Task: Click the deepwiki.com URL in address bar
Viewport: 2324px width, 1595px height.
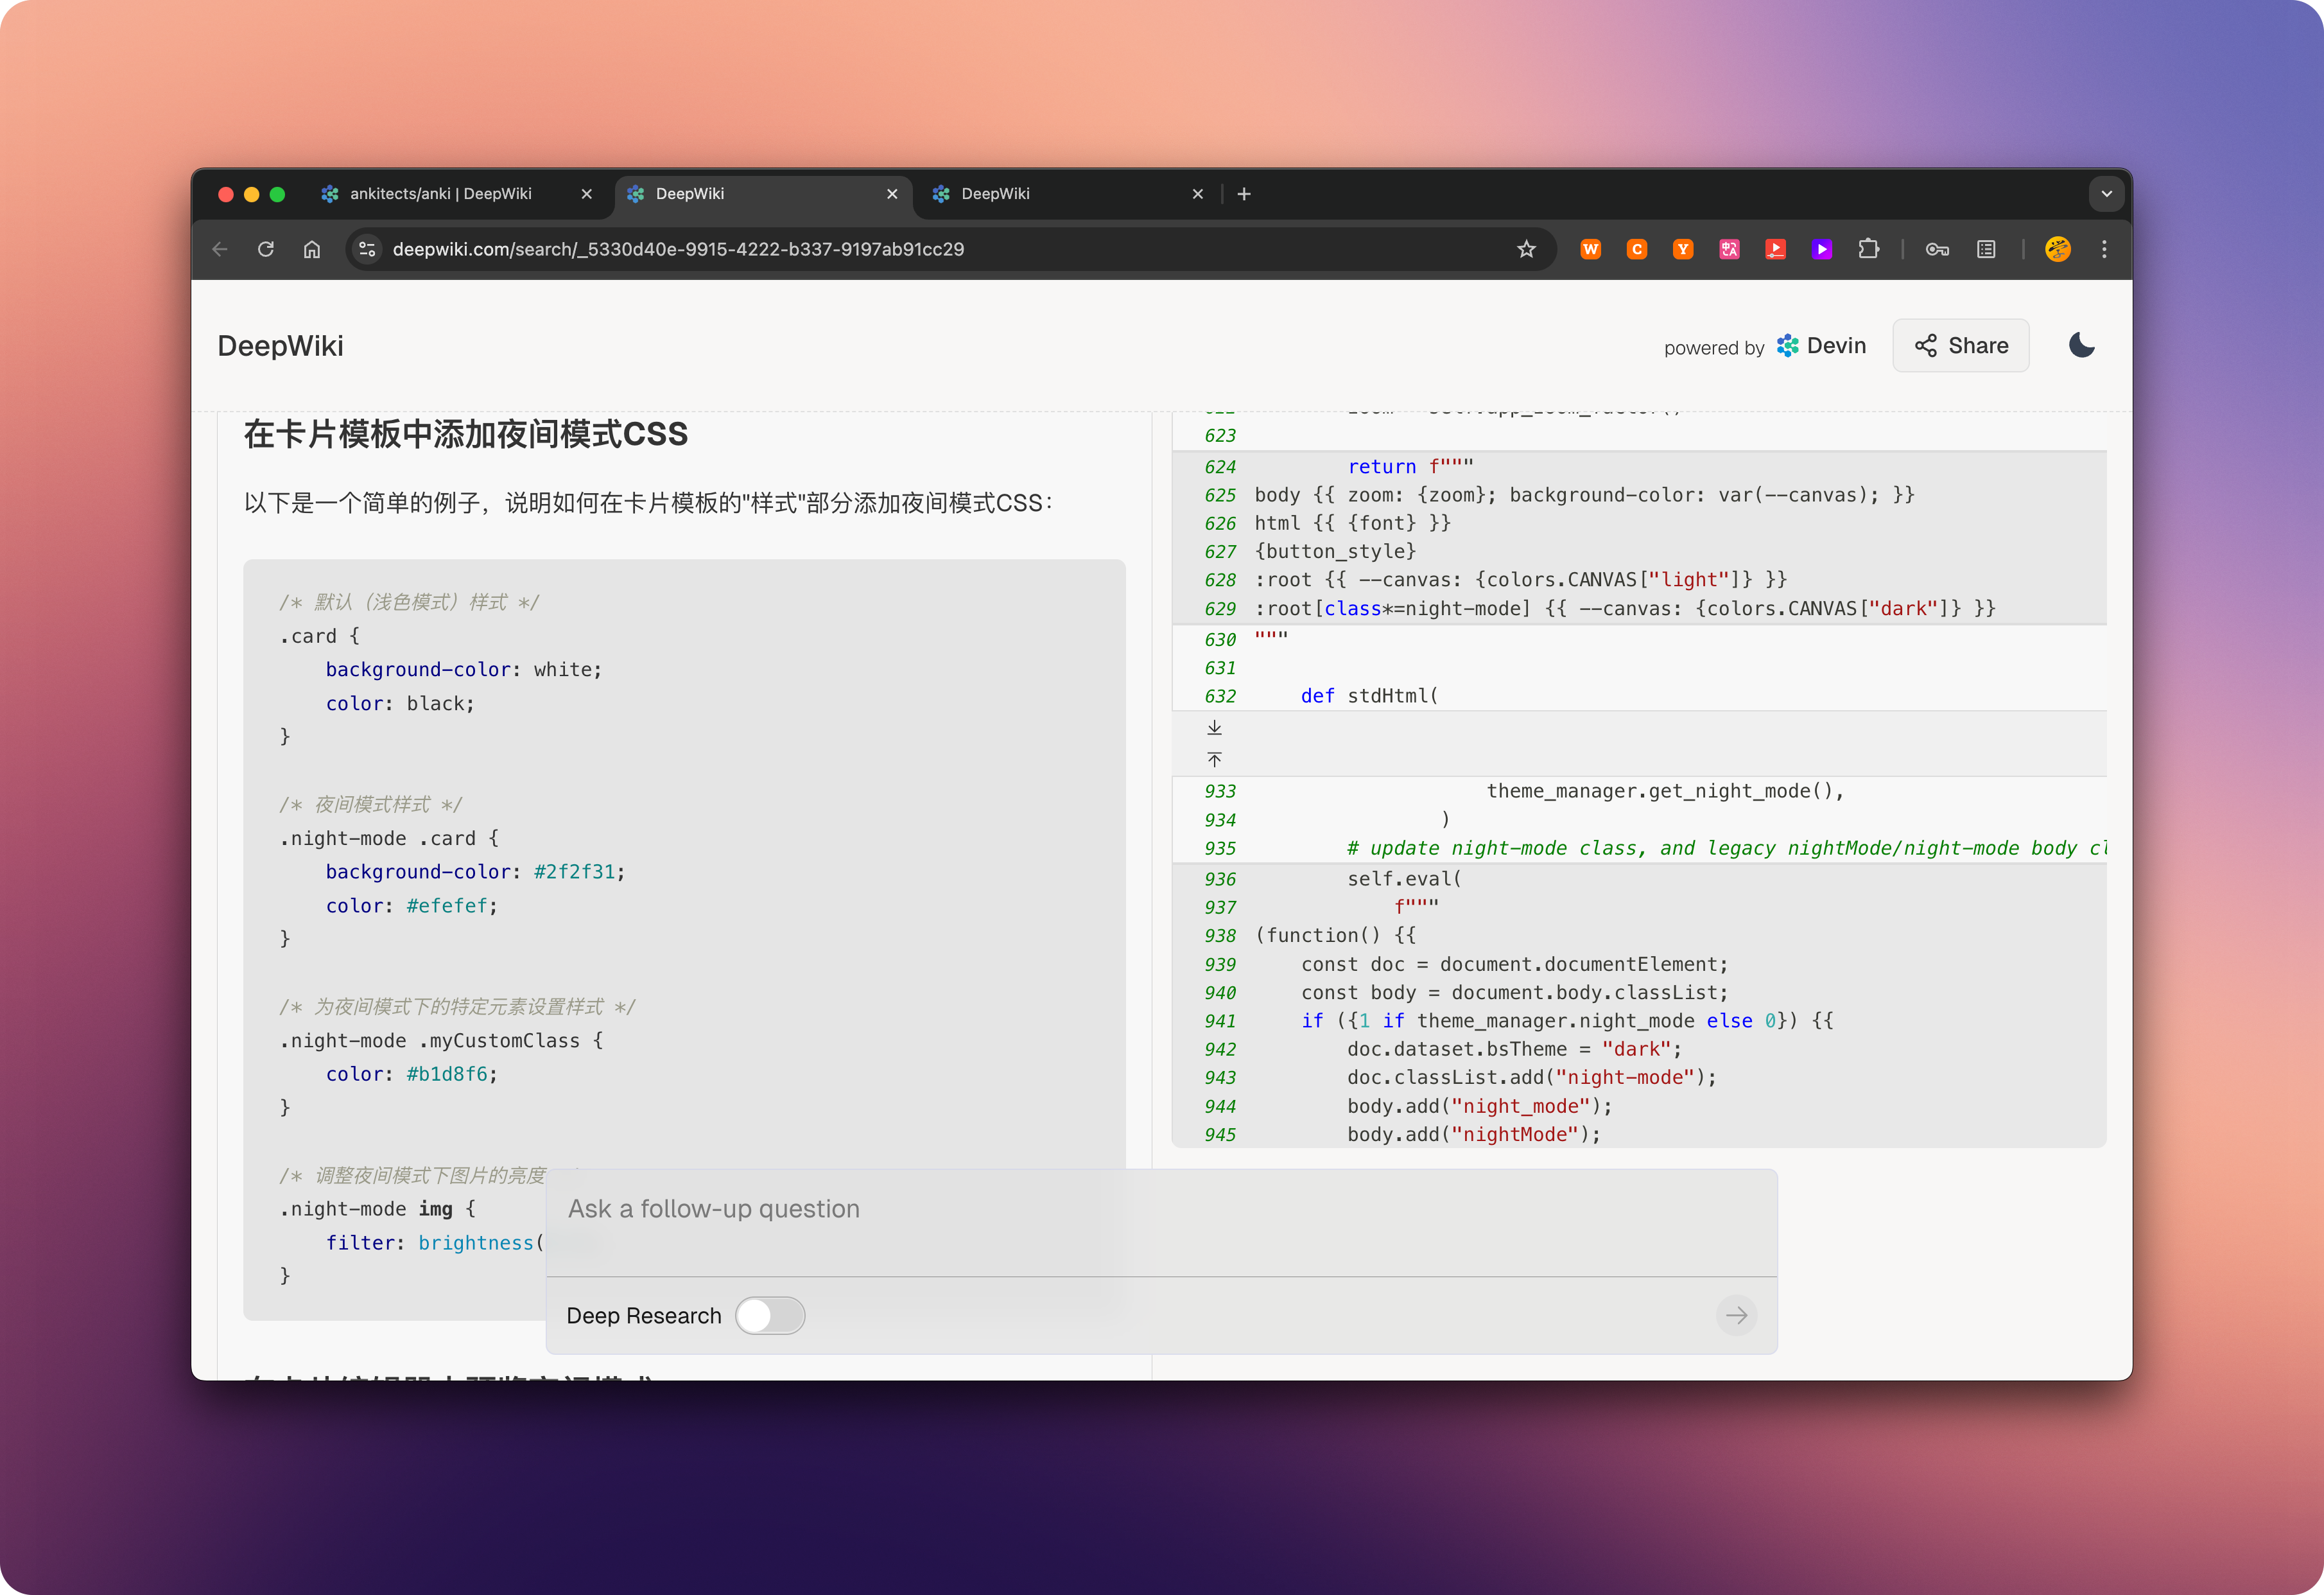Action: tap(678, 249)
